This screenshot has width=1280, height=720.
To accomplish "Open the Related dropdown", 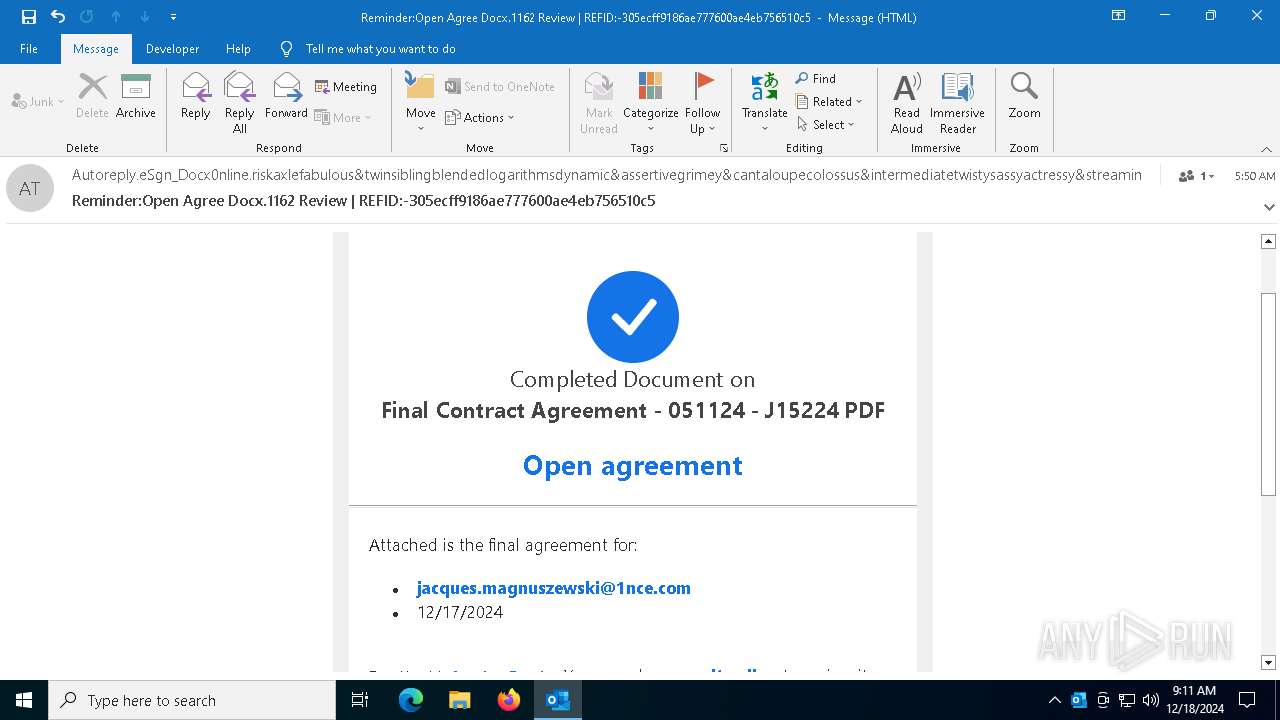I will tap(829, 101).
